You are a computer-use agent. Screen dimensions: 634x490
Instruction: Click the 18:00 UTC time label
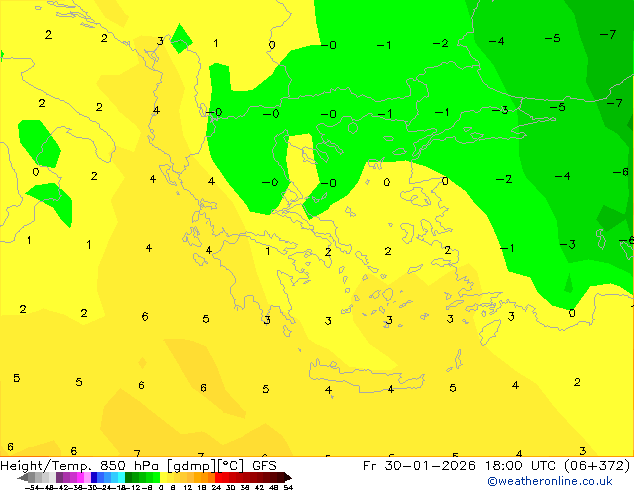click(522, 466)
